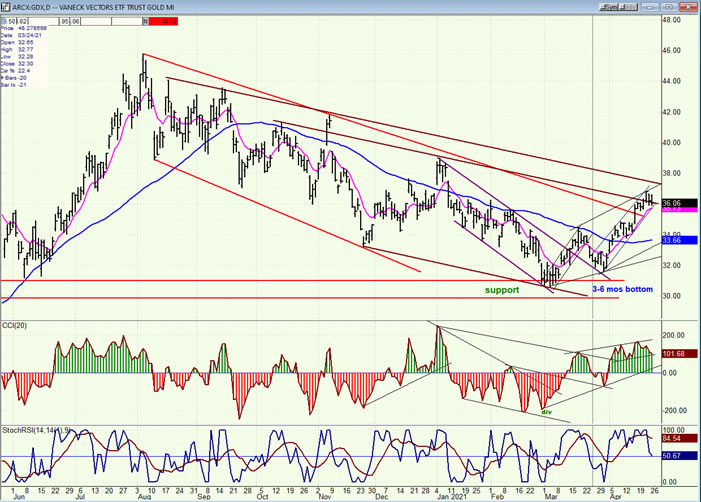Image resolution: width=701 pixels, height=502 pixels.
Task: Click the green 'div' label on CCI
Action: pos(546,412)
